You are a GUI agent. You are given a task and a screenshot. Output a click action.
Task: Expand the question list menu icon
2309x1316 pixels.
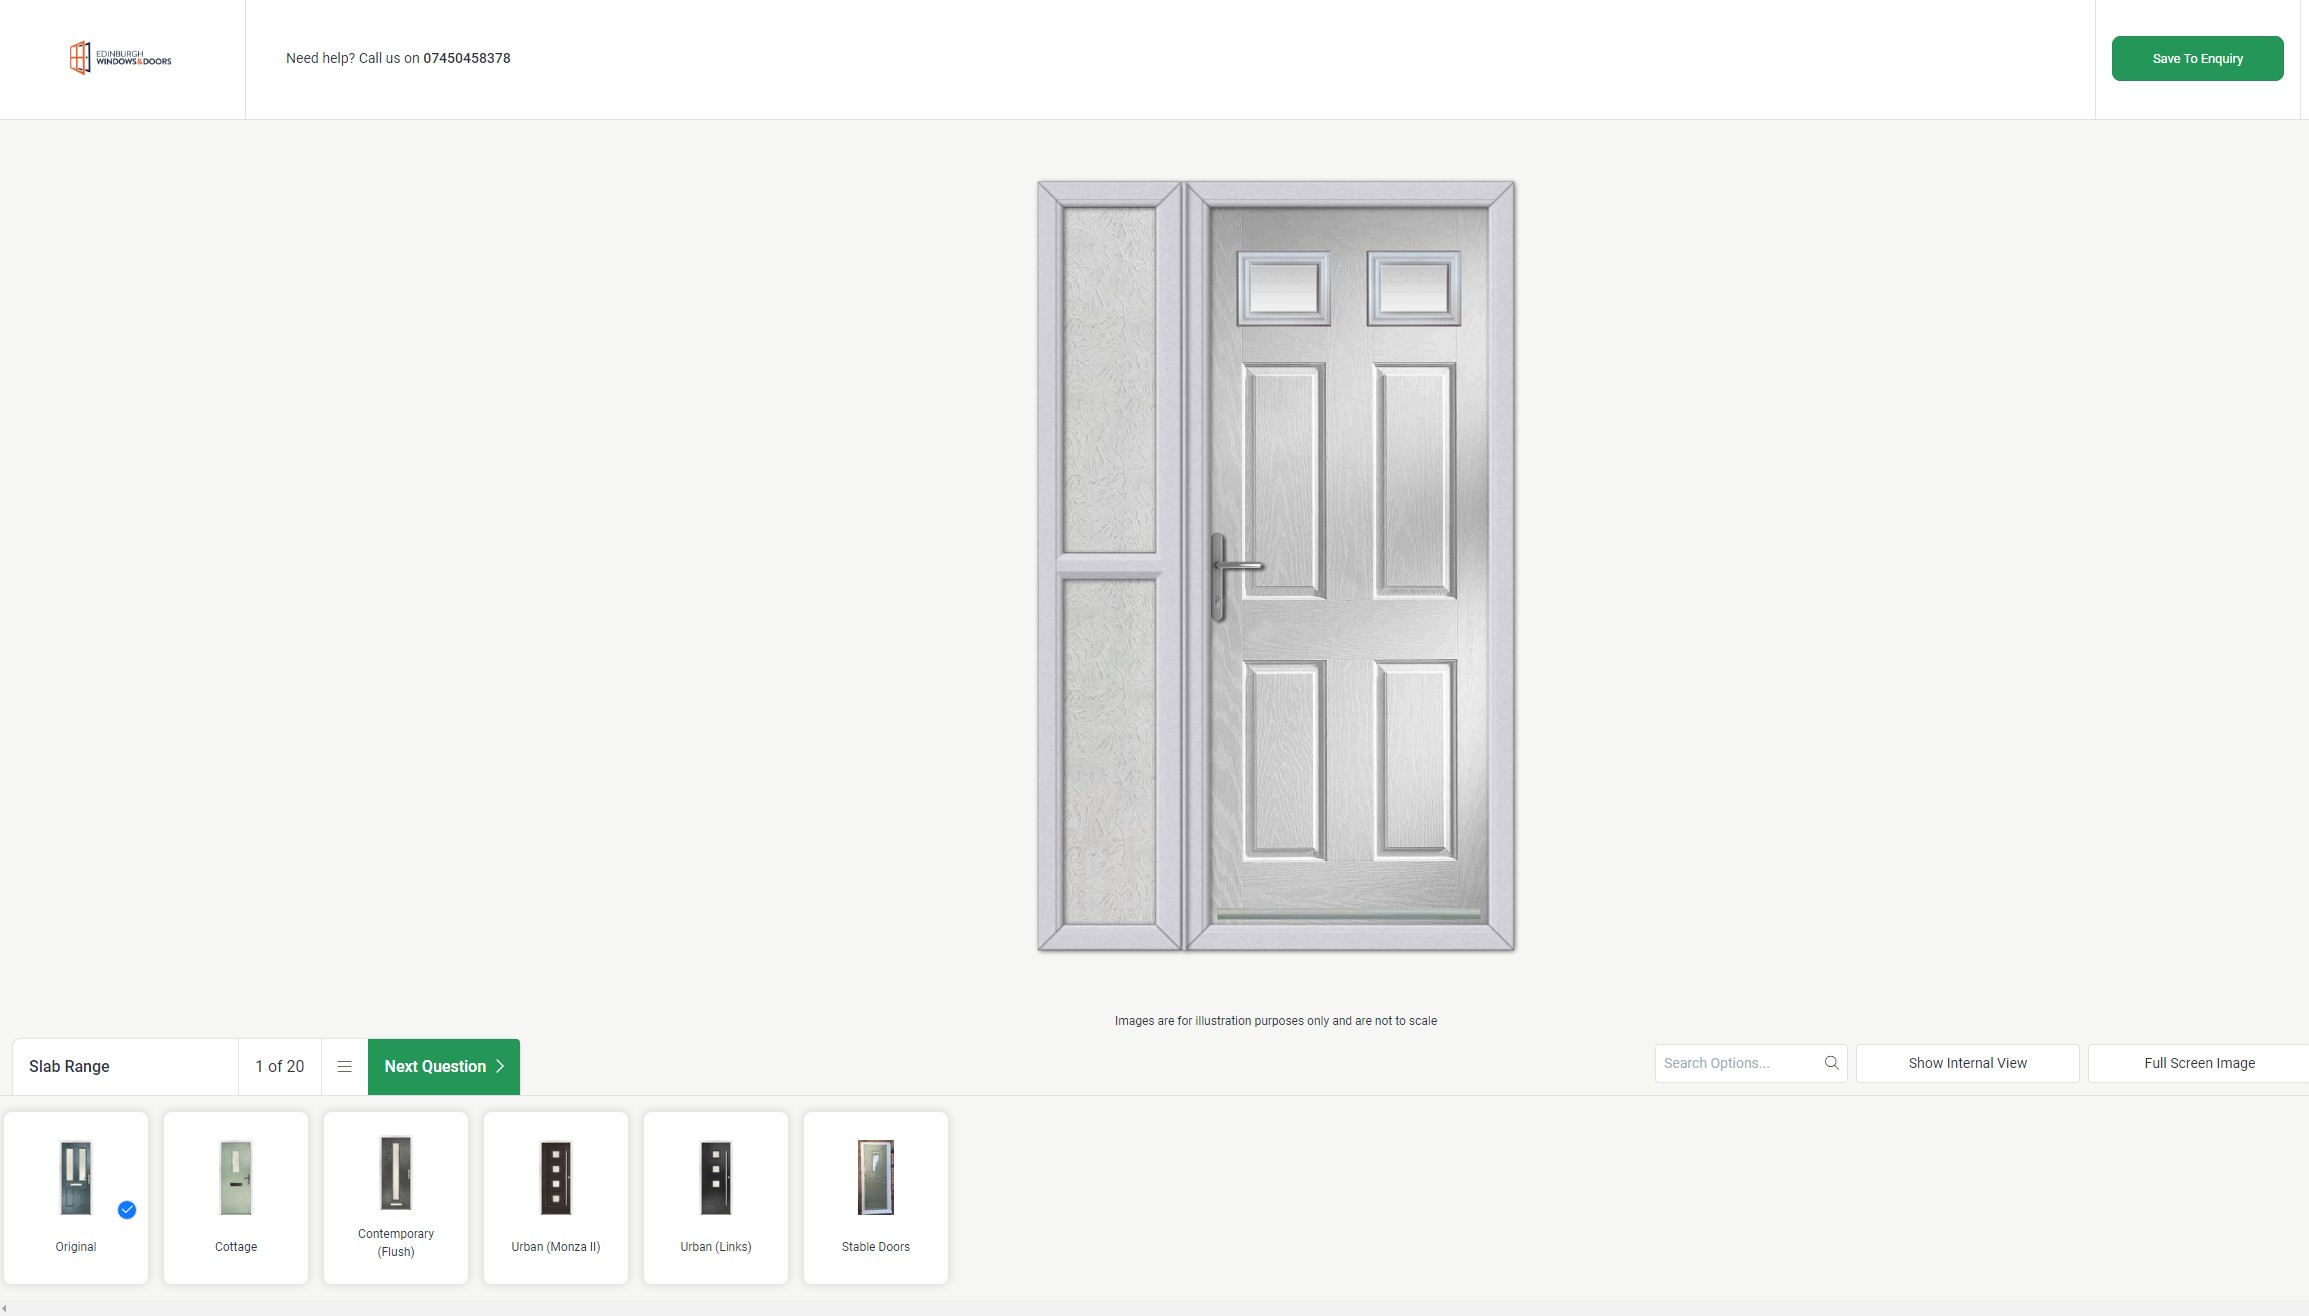(x=344, y=1065)
